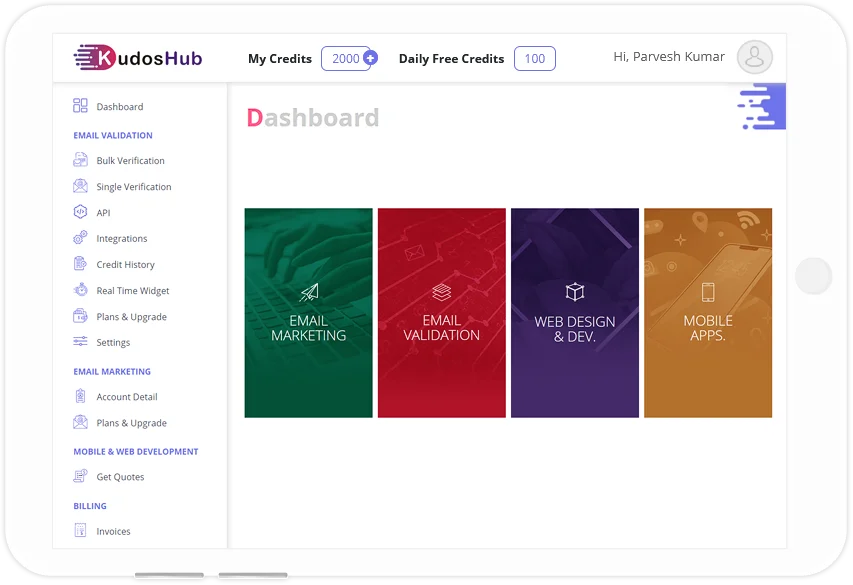Open the user profile avatar

[755, 57]
